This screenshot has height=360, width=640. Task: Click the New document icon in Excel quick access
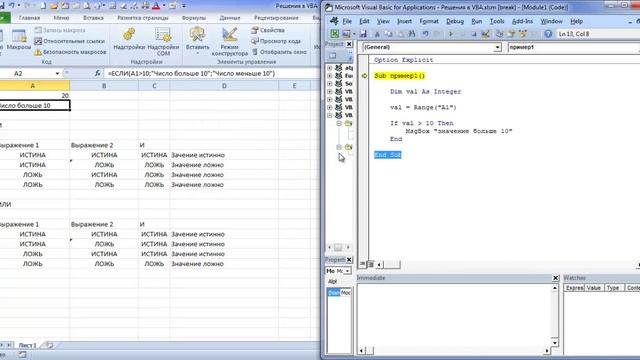pos(43,6)
